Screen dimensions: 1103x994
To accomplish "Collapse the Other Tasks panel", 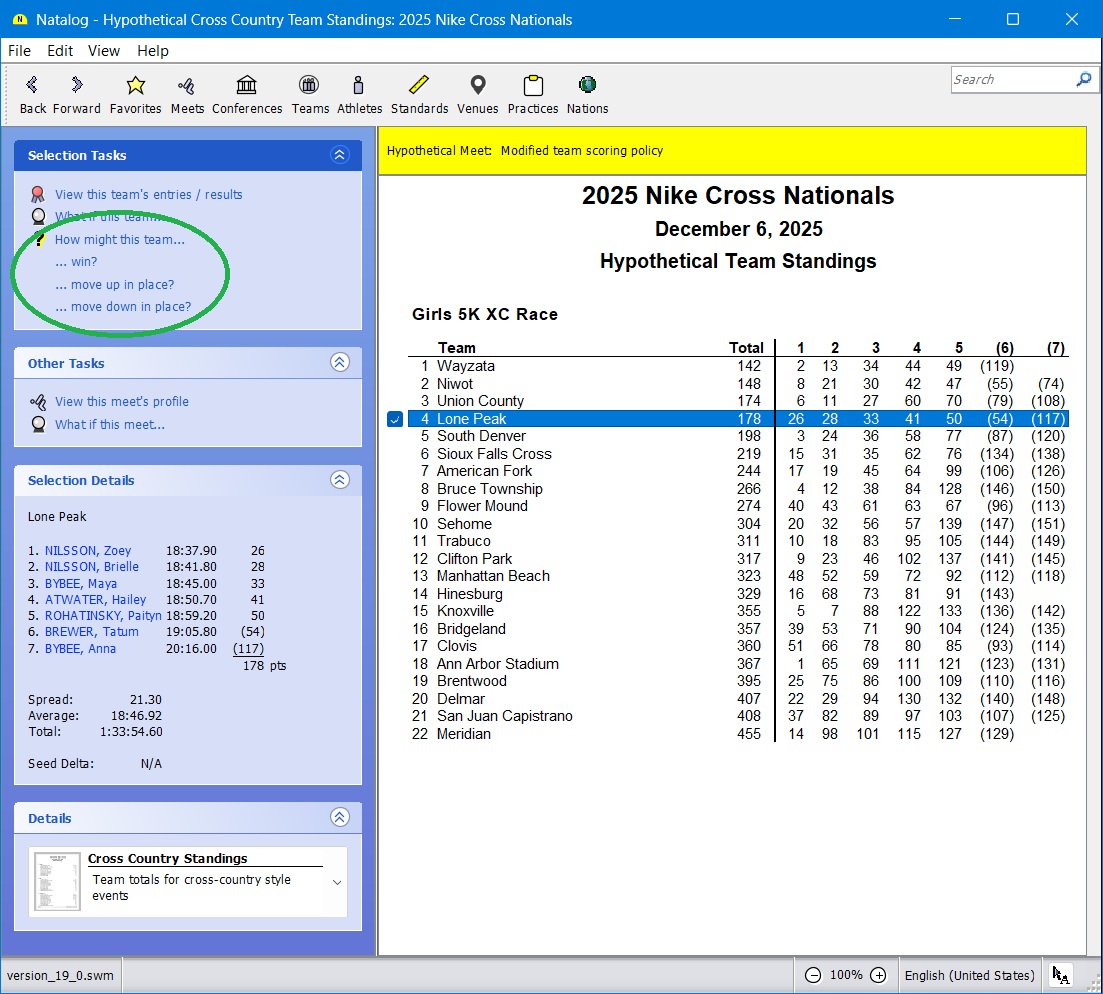I will click(339, 363).
